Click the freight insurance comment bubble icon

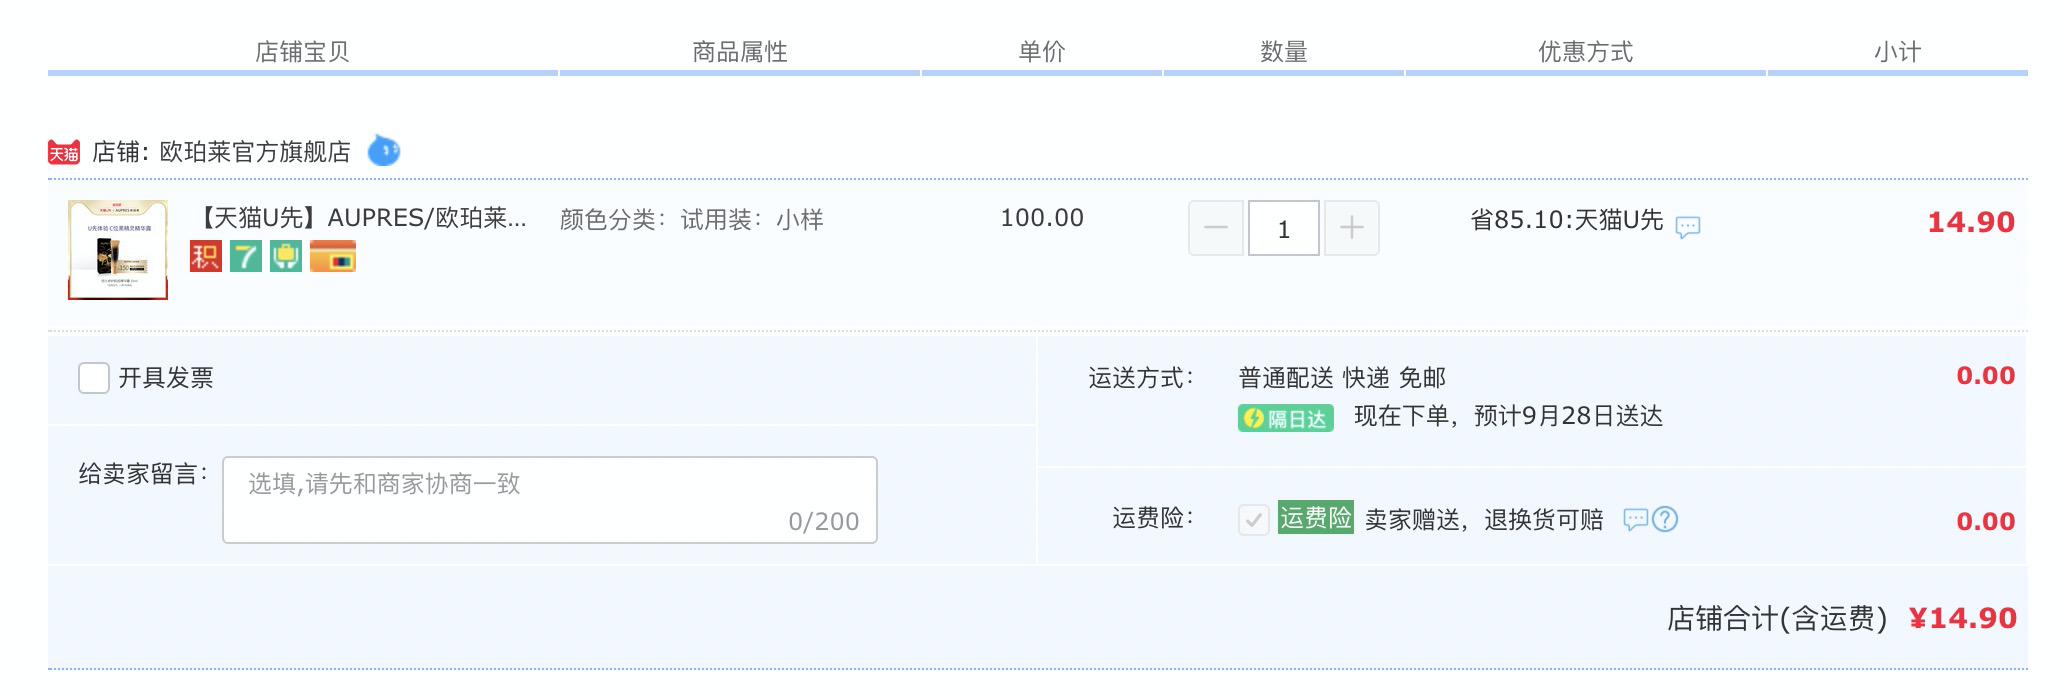coord(1635,519)
